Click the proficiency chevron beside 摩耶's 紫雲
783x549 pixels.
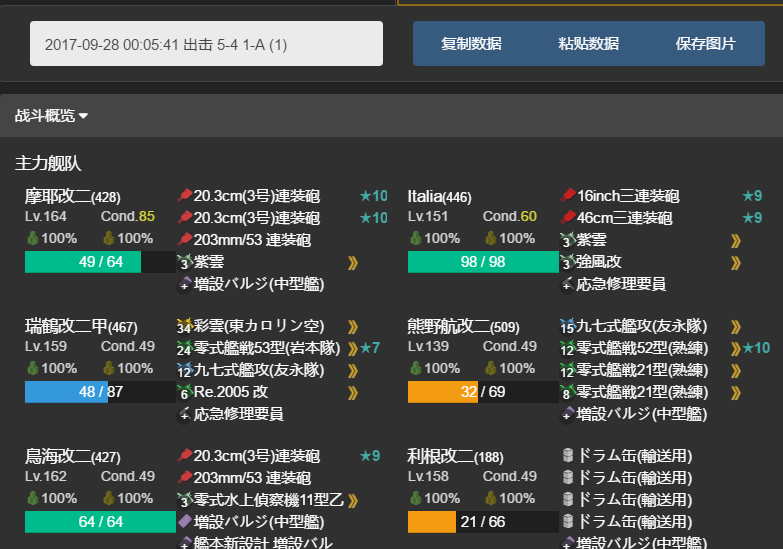[353, 262]
